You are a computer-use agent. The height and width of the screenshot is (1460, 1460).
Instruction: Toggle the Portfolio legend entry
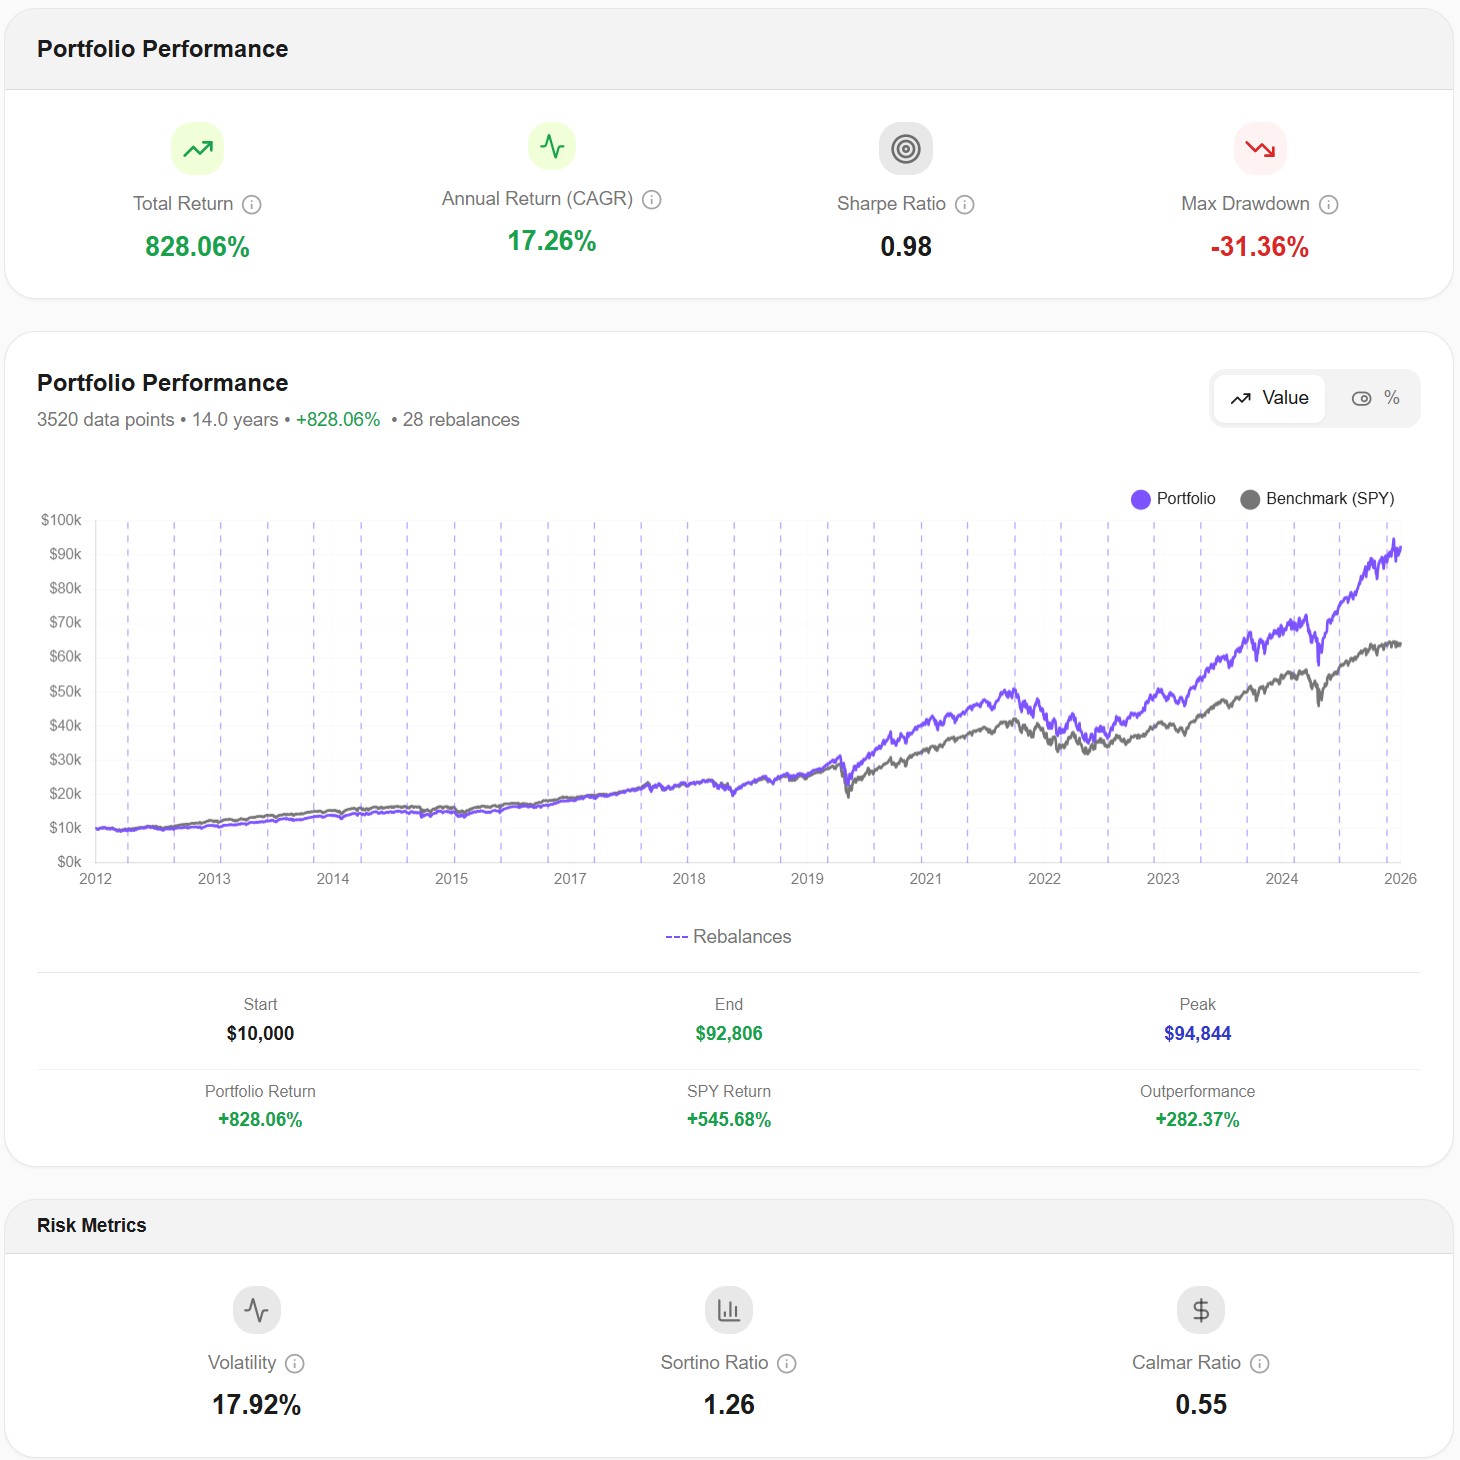[1173, 498]
